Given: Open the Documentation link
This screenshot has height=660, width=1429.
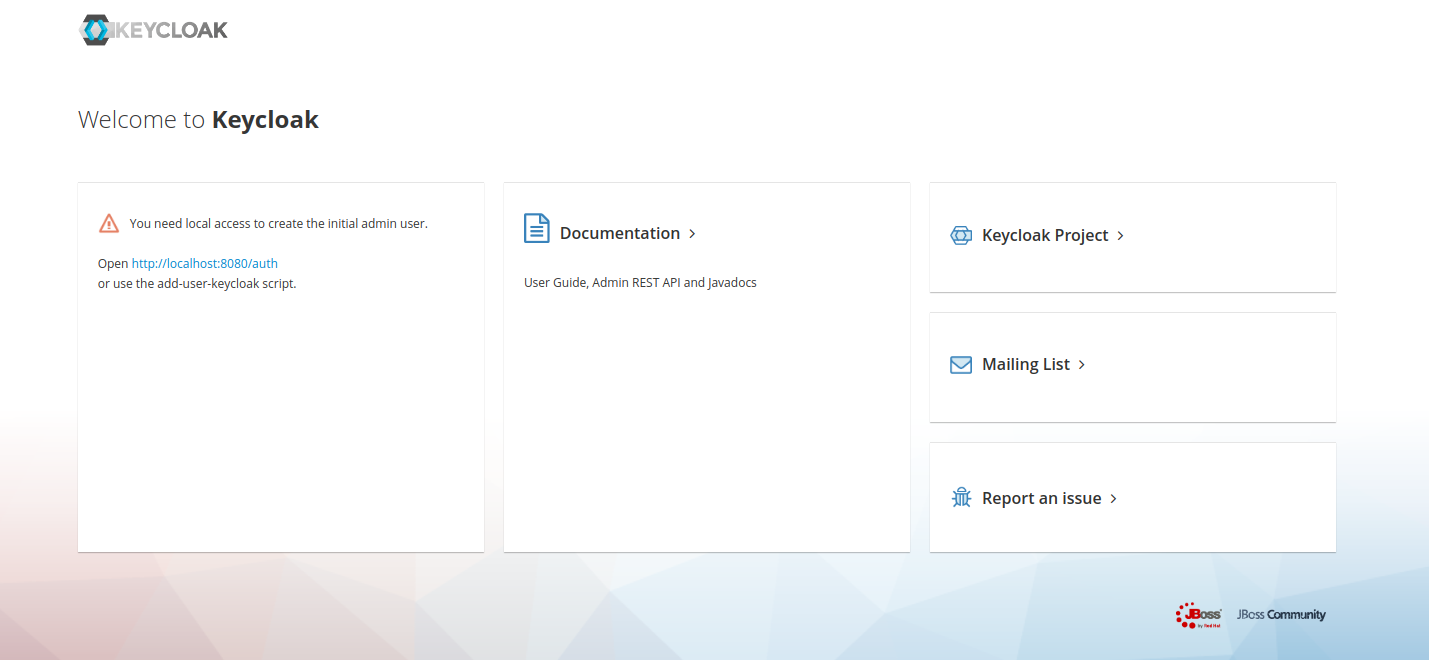Looking at the screenshot, I should pos(620,233).
